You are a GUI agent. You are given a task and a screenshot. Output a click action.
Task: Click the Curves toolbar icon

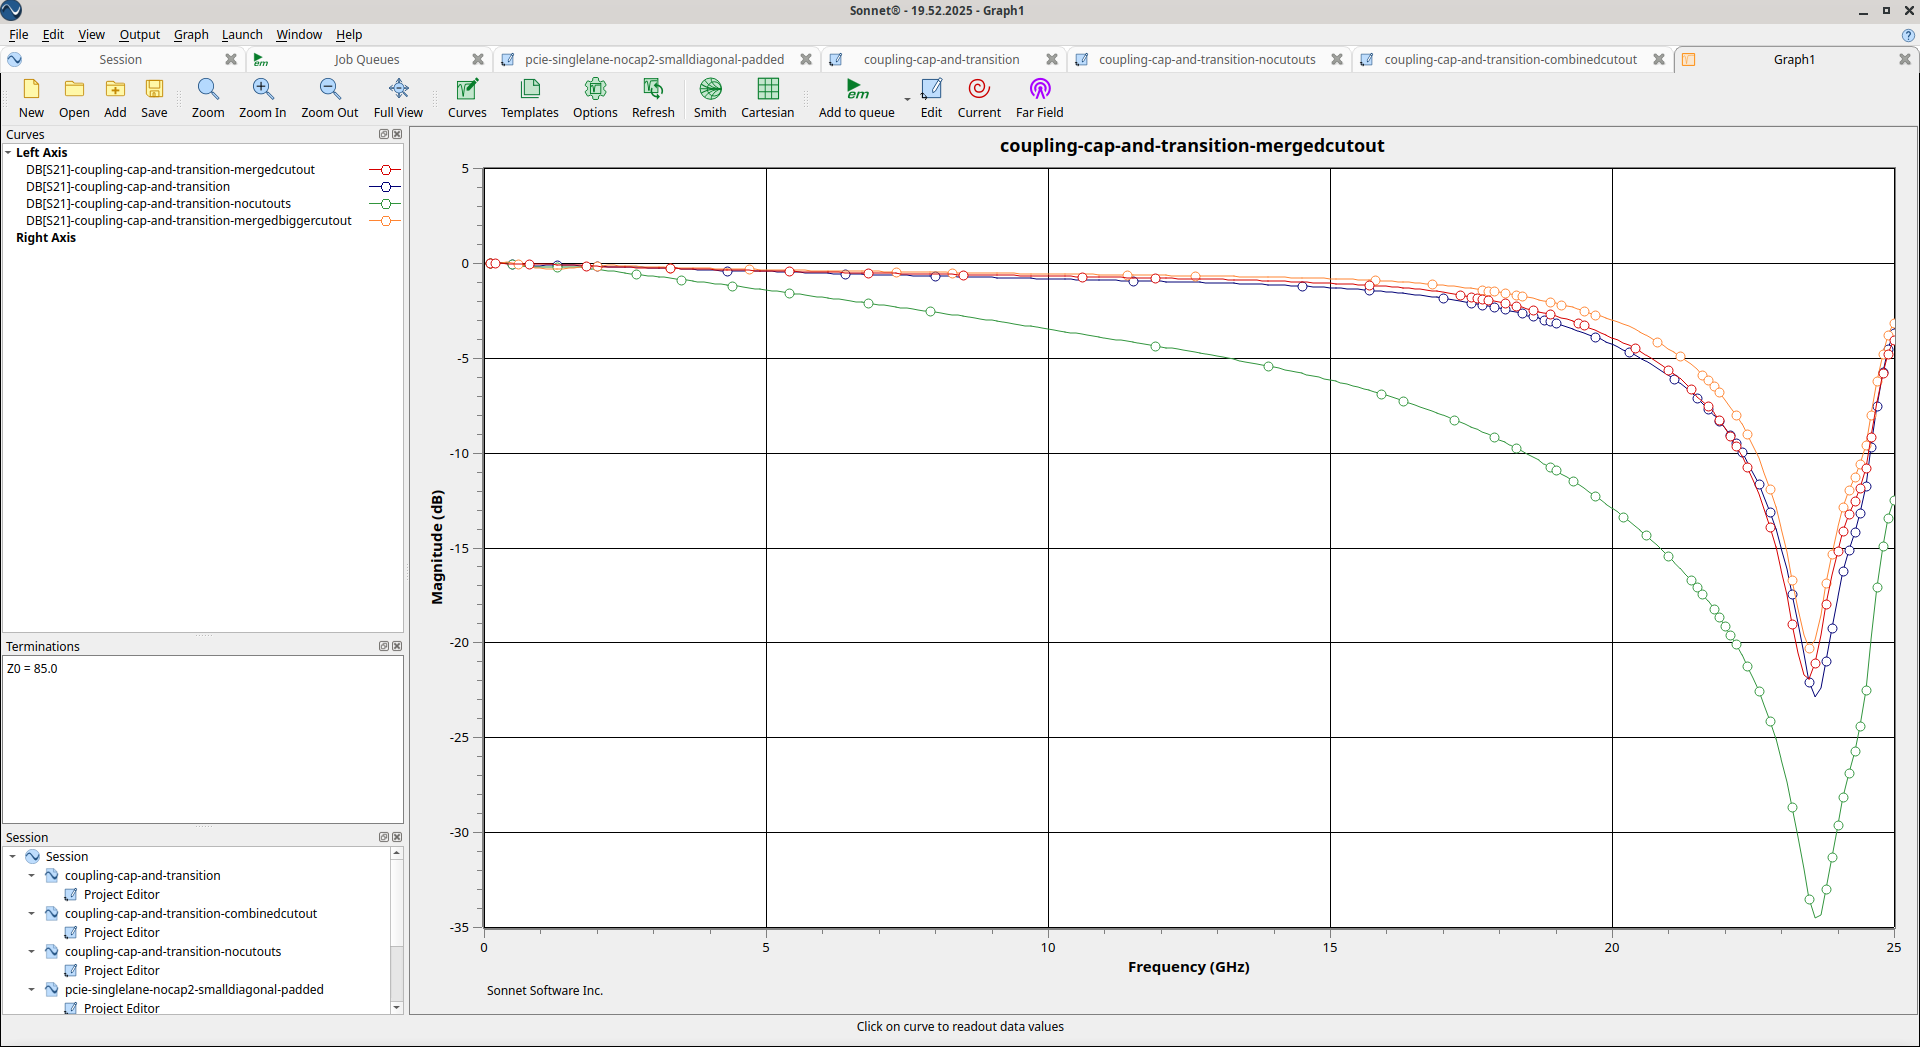click(467, 98)
